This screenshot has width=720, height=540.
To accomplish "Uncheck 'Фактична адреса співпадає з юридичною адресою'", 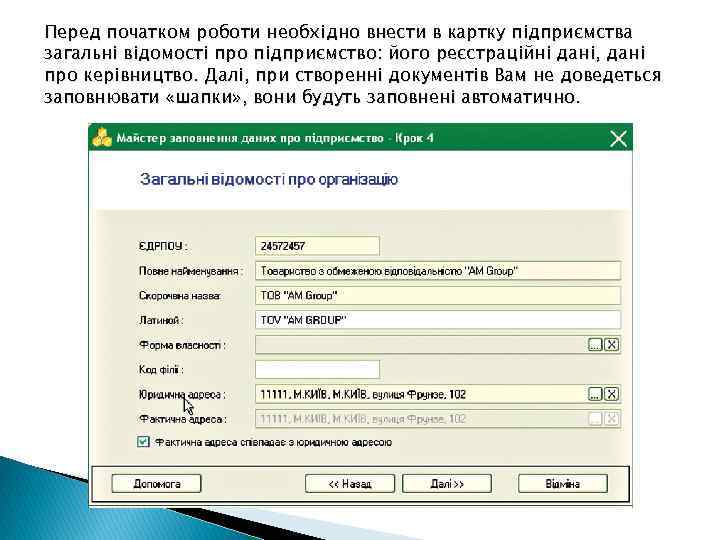I will (143, 442).
